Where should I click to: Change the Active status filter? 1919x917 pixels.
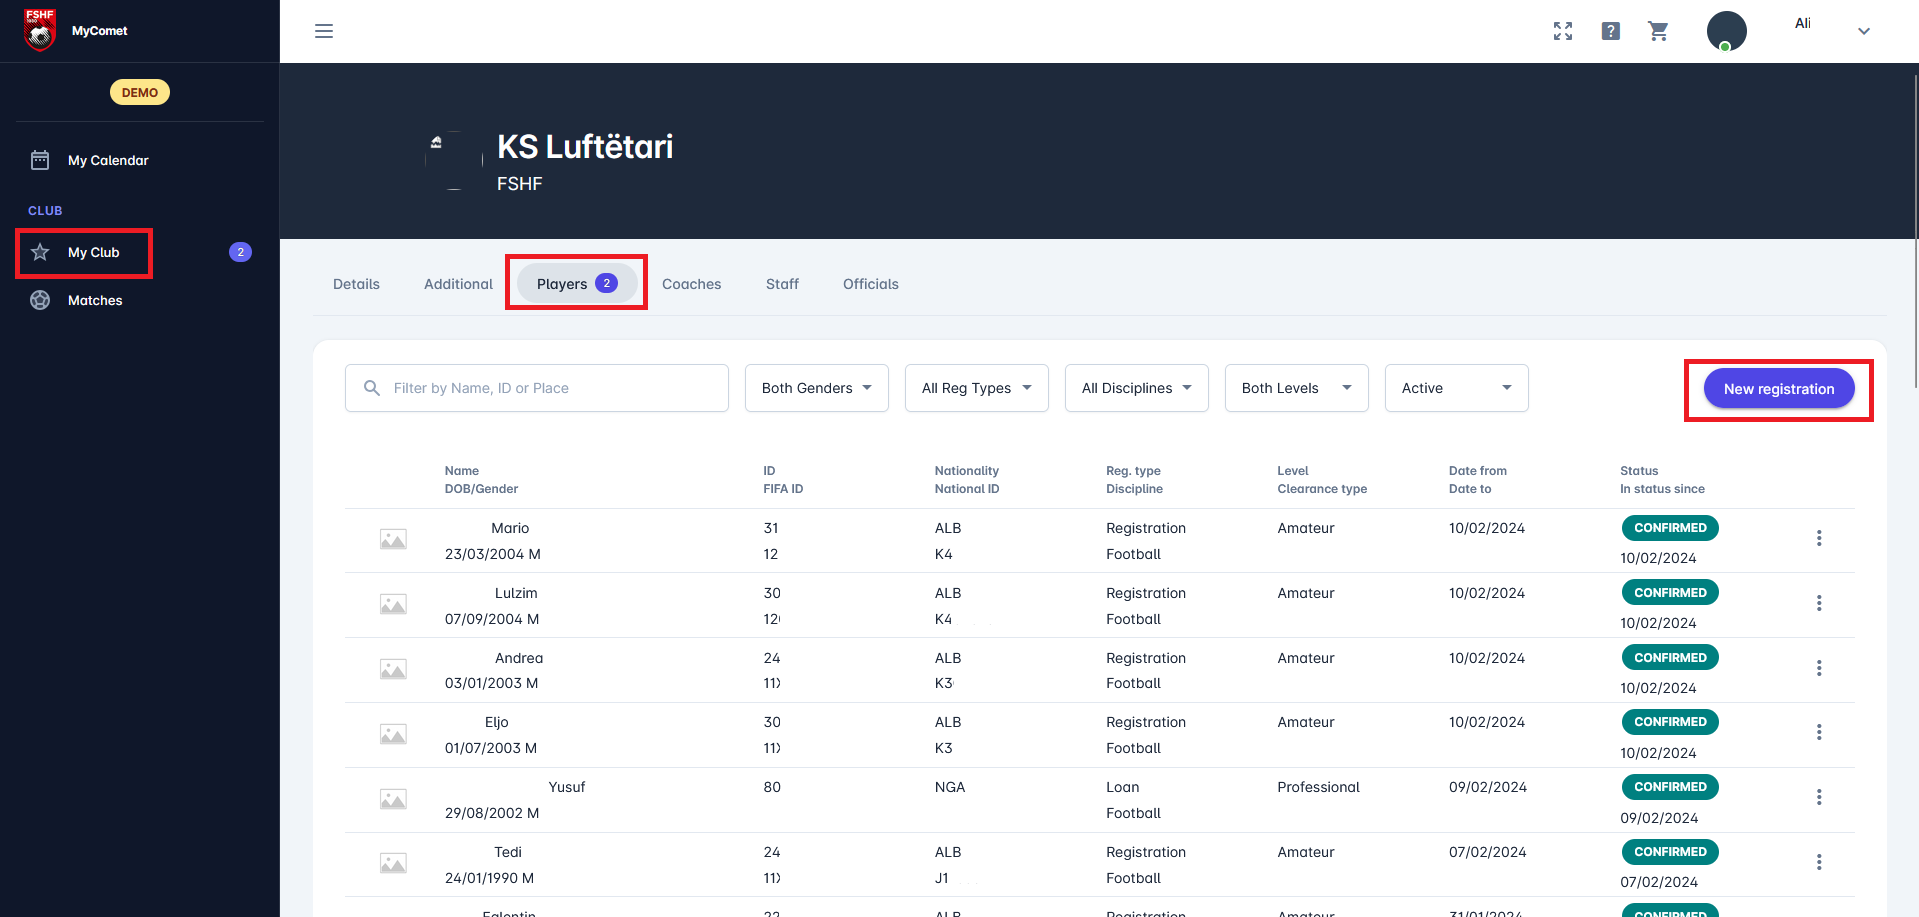pyautogui.click(x=1456, y=388)
